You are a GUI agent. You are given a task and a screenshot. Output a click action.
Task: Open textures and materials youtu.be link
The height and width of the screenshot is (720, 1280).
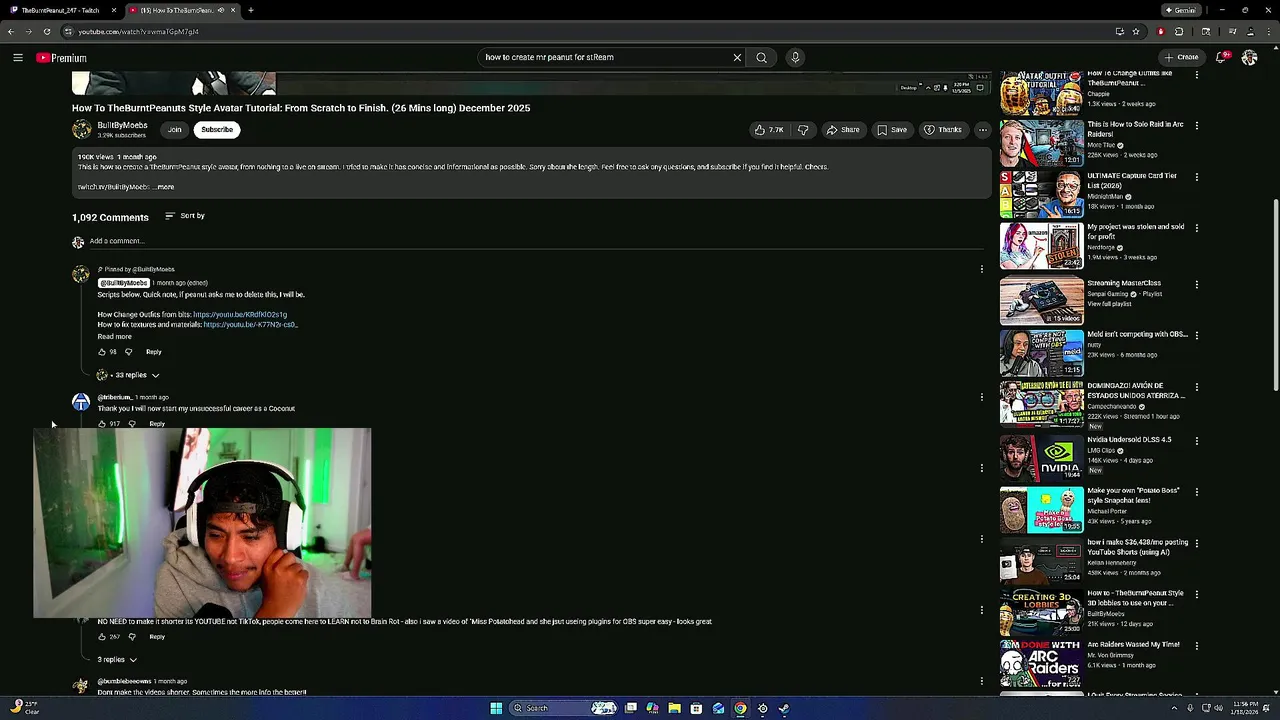(x=250, y=325)
